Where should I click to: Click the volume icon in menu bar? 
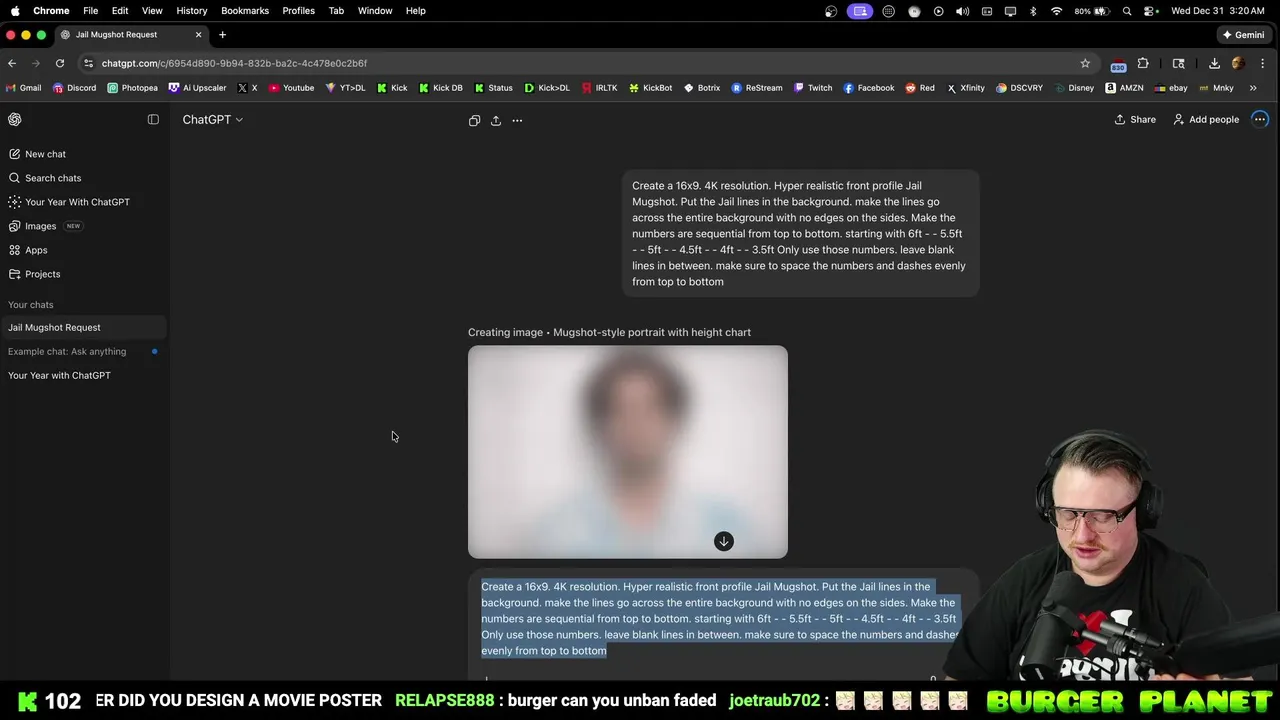(962, 11)
